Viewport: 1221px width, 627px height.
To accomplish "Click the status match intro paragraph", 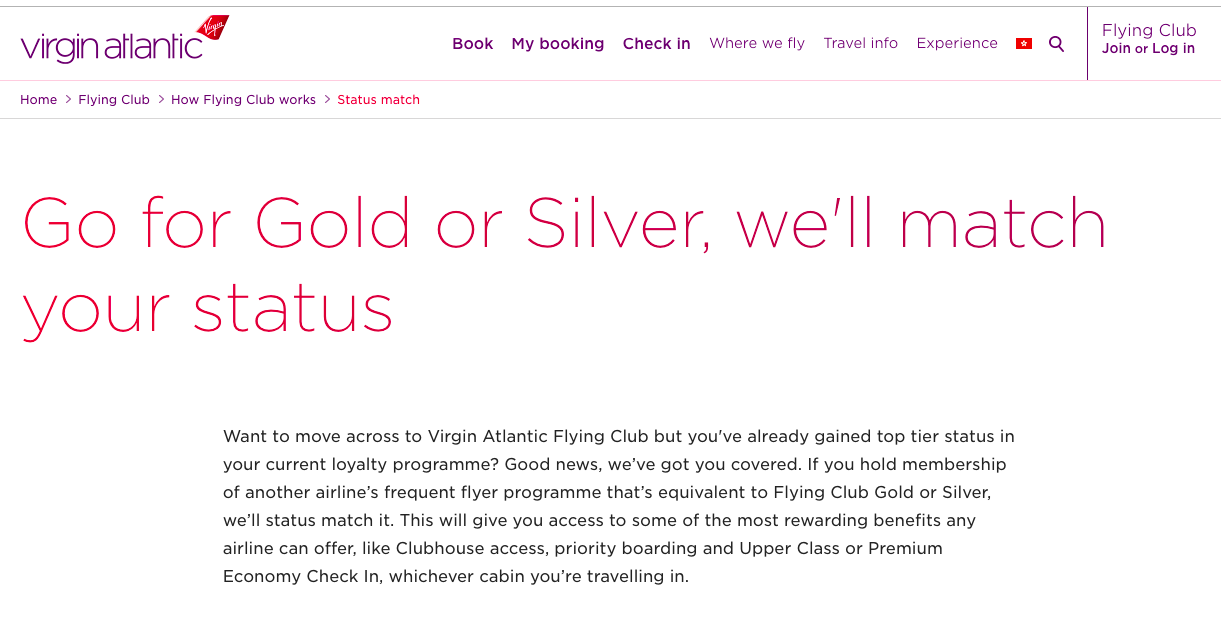I will click(x=619, y=507).
